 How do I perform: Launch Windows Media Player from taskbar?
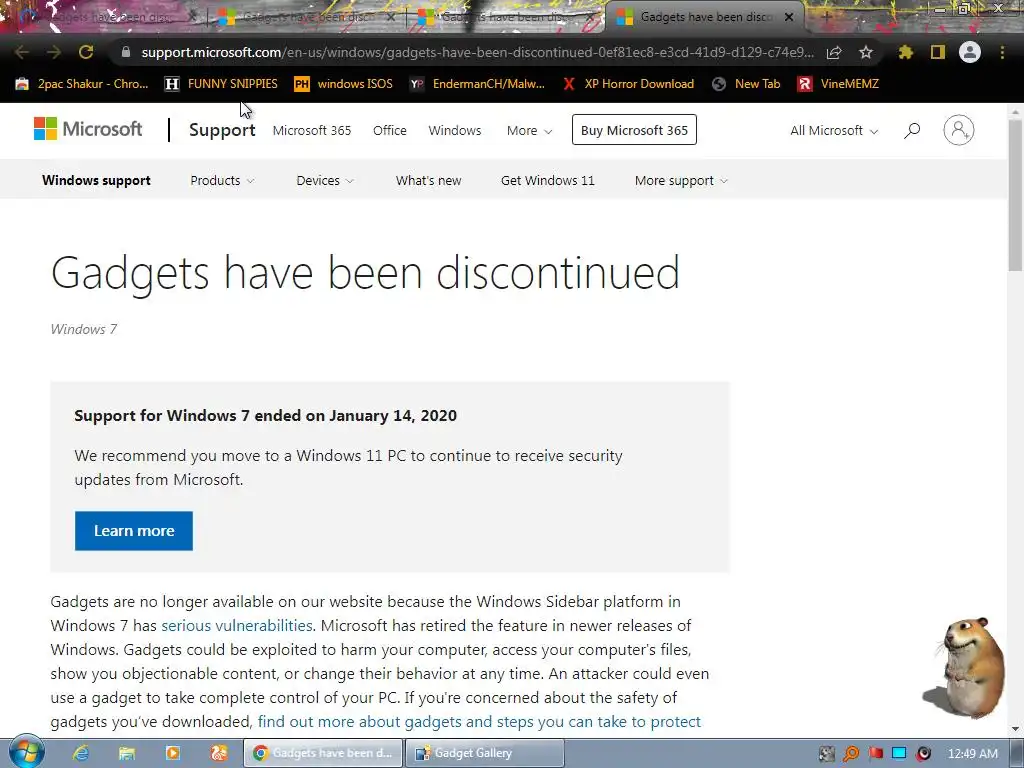[173, 753]
